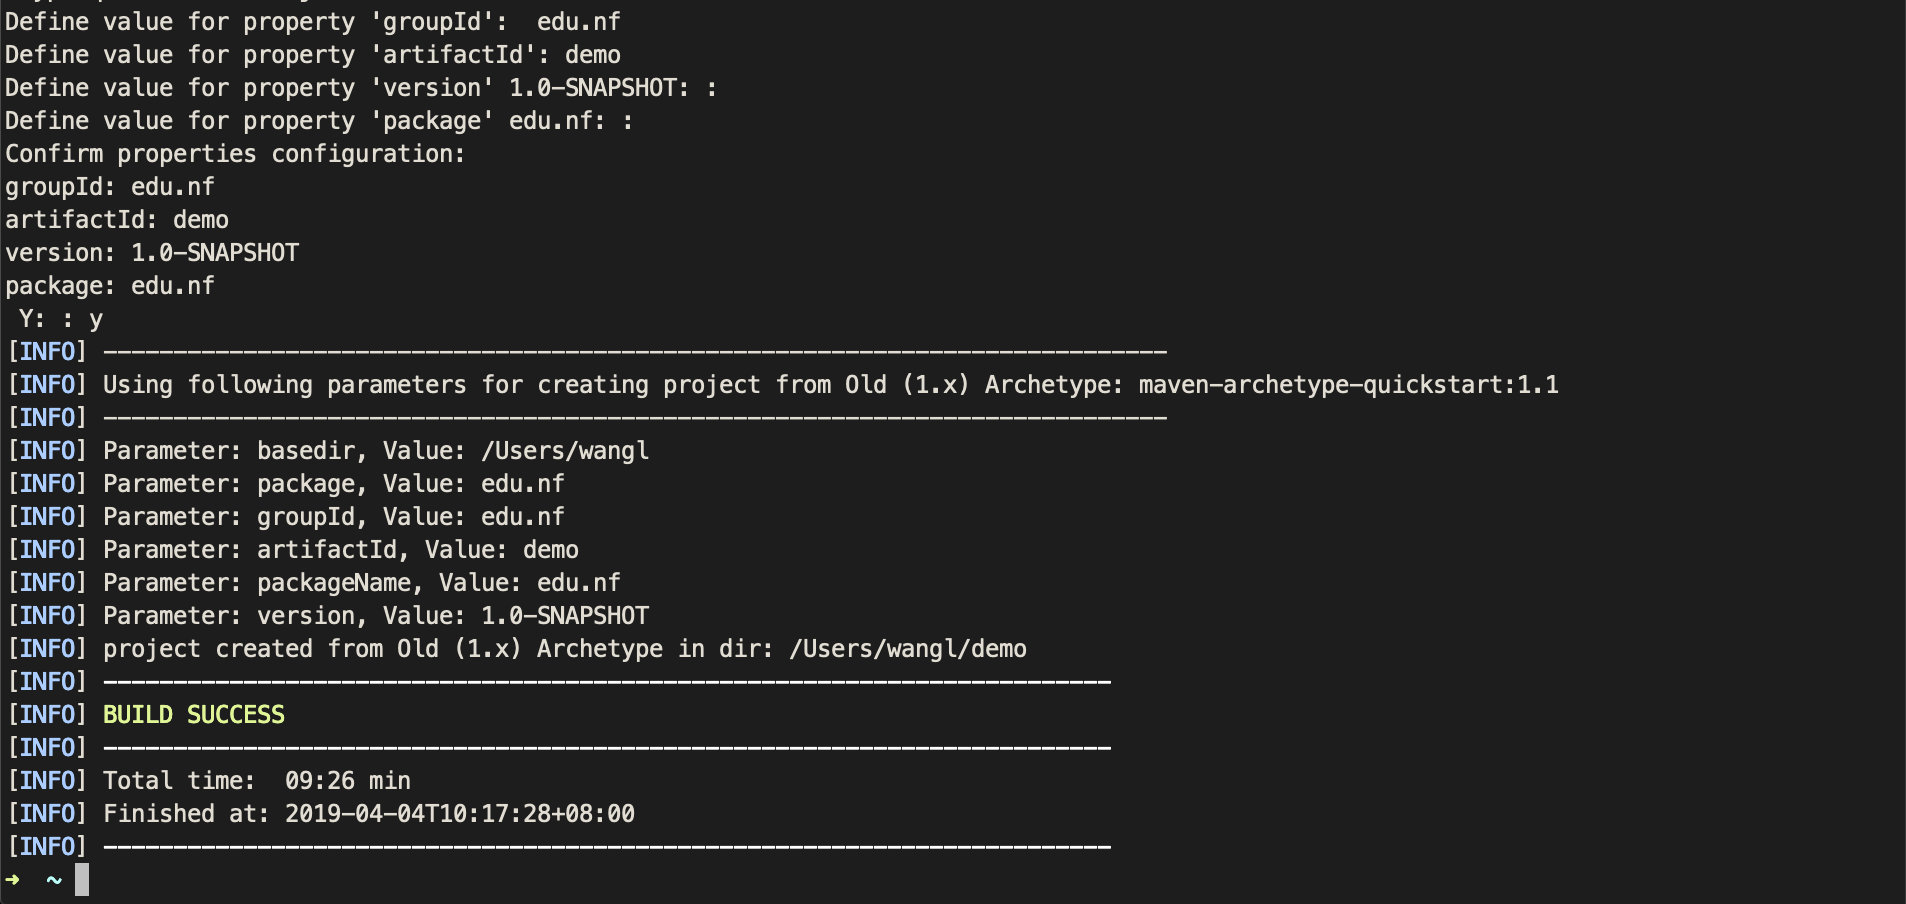Click the 'version: 1.0-SNAPSHOT' summary line

[x=152, y=253]
